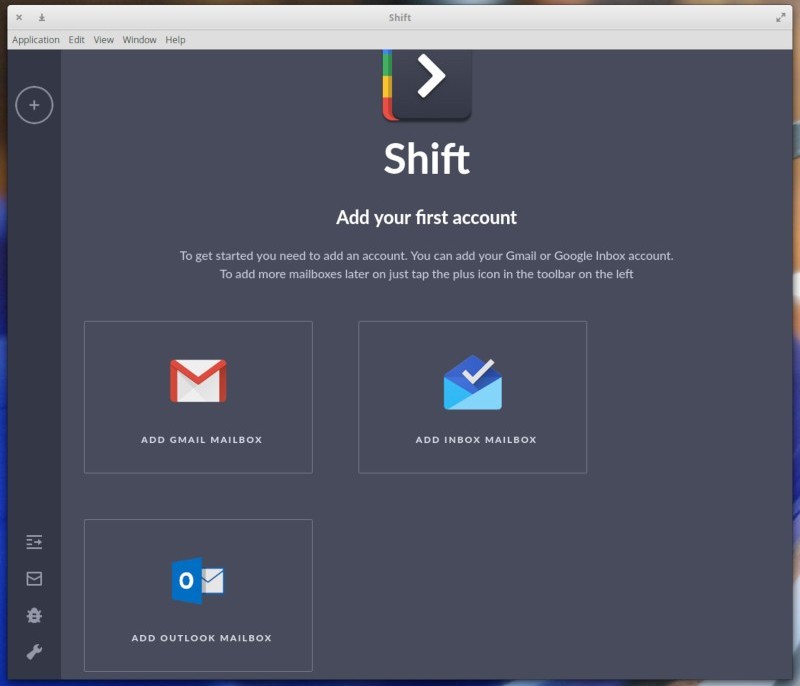Open the sidebar list toggle icon

pyautogui.click(x=34, y=542)
